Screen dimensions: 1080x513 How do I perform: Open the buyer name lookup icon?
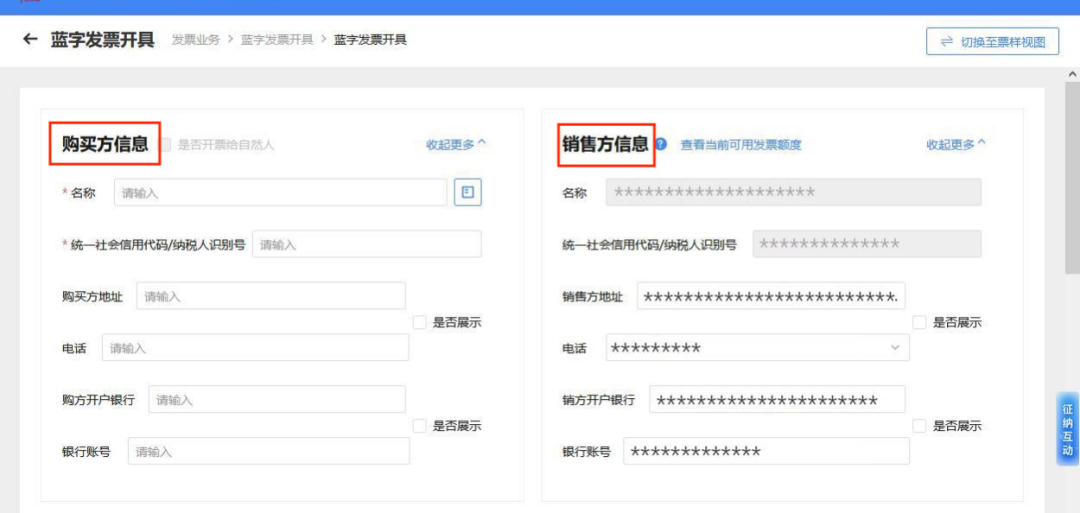pos(468,193)
